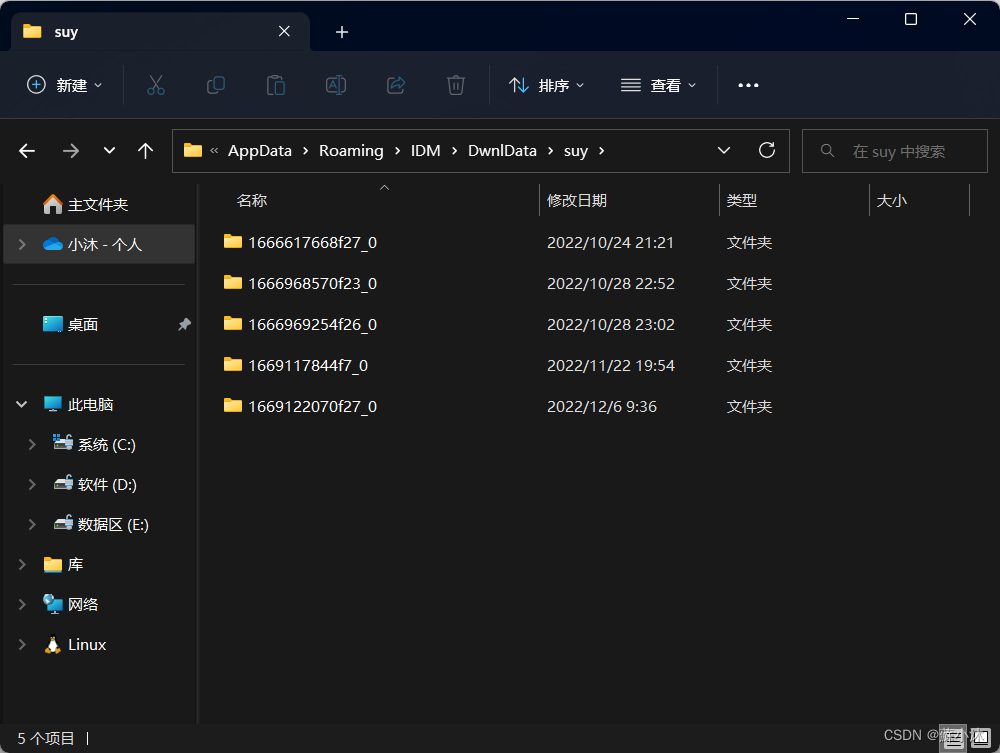Click the 在 suy 中搜索 search box
Screen dimensions: 1000x753
(894, 151)
